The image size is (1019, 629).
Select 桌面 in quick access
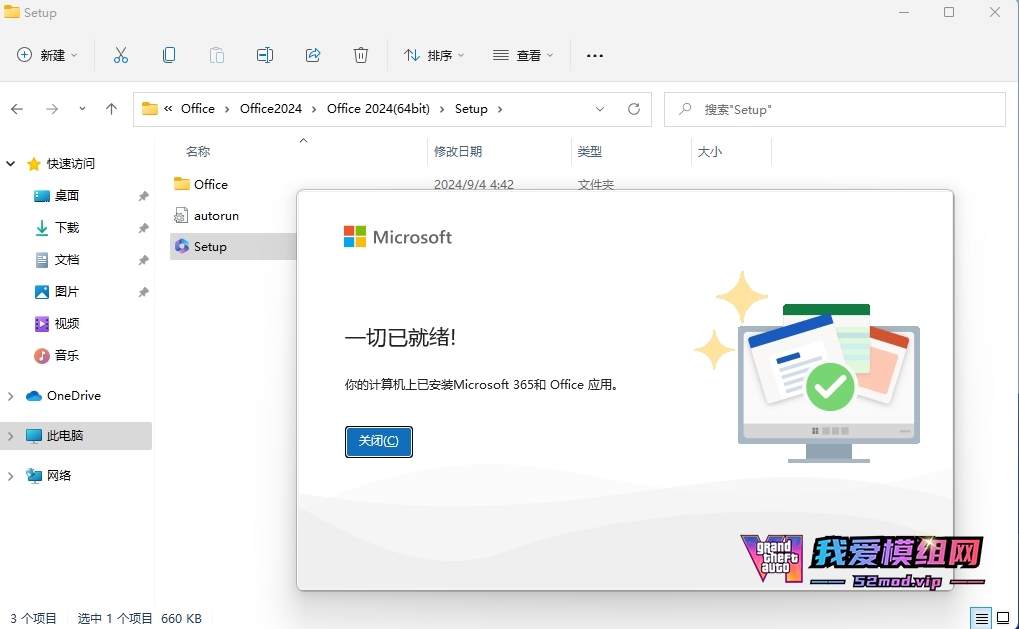point(67,196)
